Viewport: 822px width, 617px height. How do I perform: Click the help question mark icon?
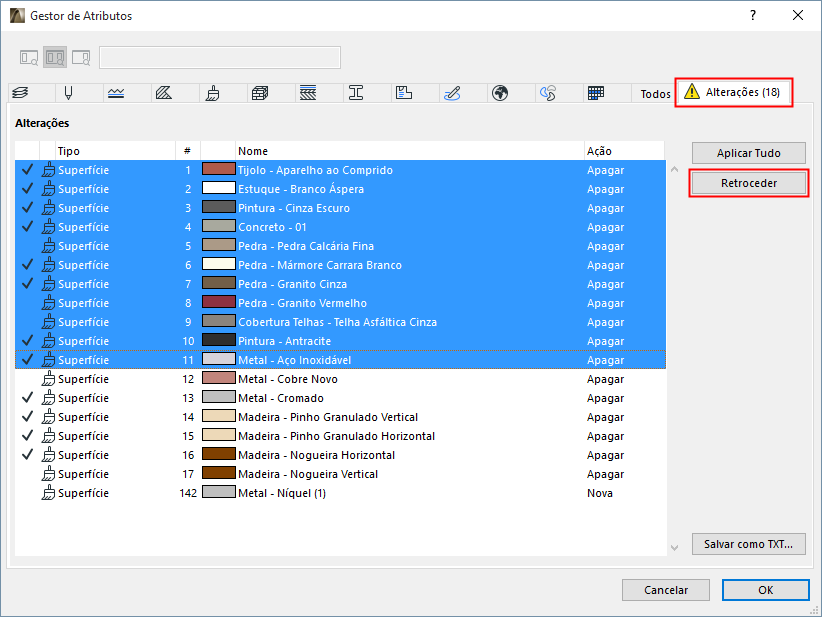click(753, 15)
